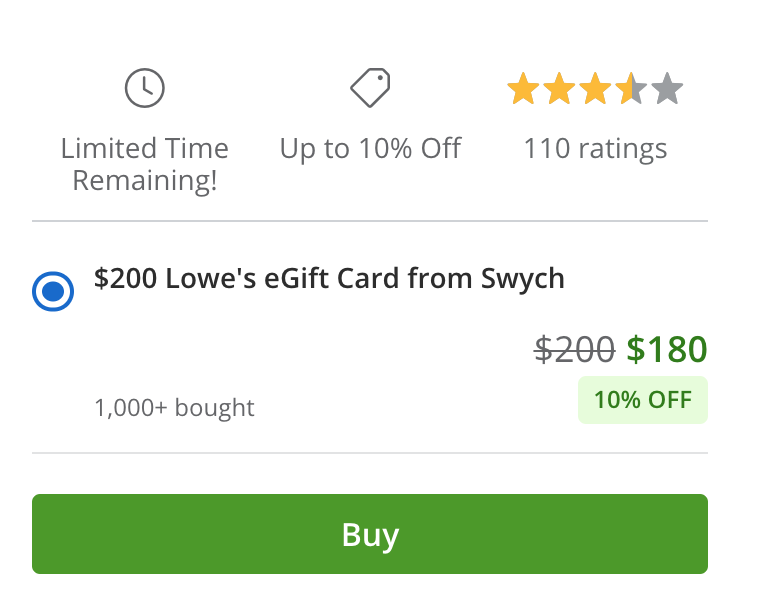Click the crossed-out $200 original price

point(575,350)
